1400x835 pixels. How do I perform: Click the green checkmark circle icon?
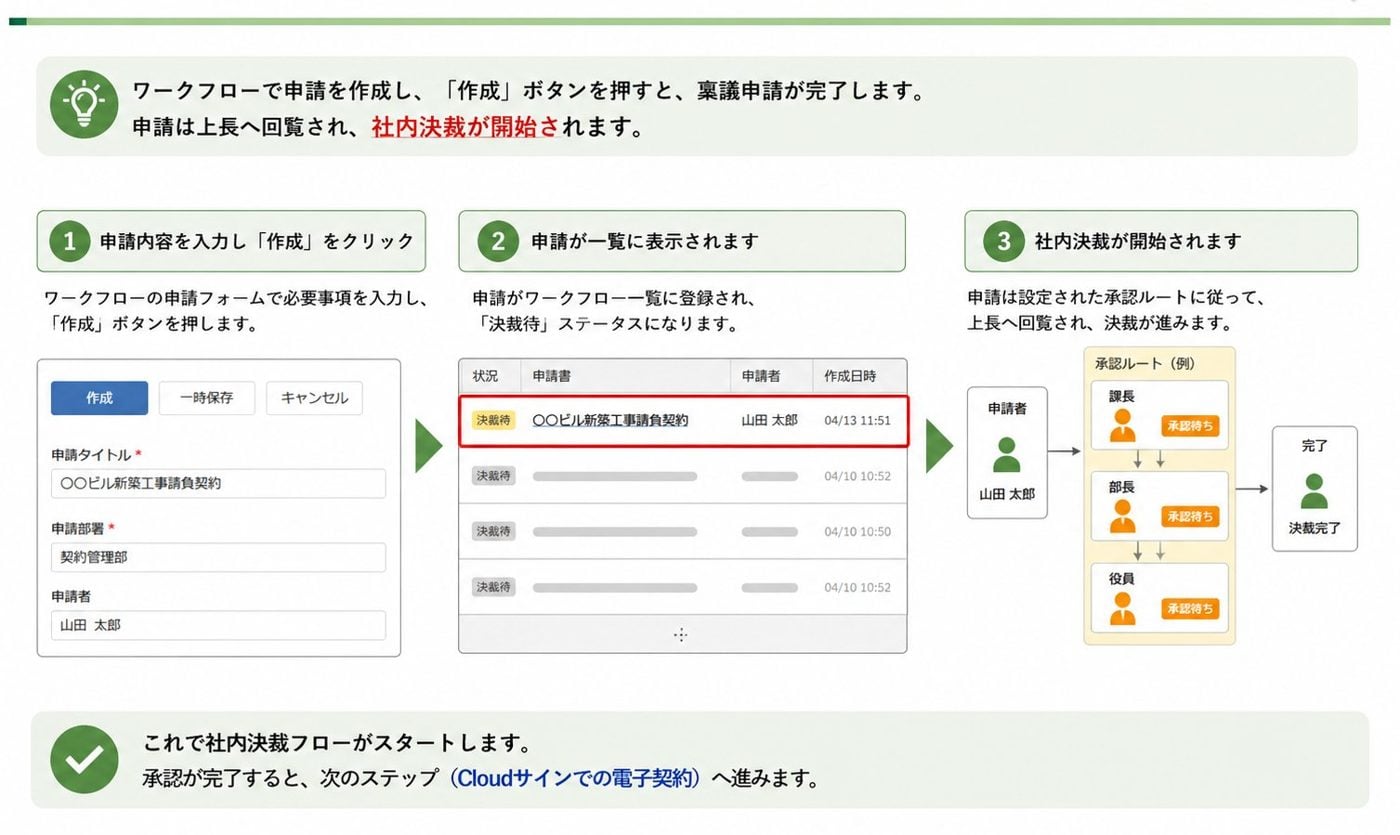pos(84,759)
